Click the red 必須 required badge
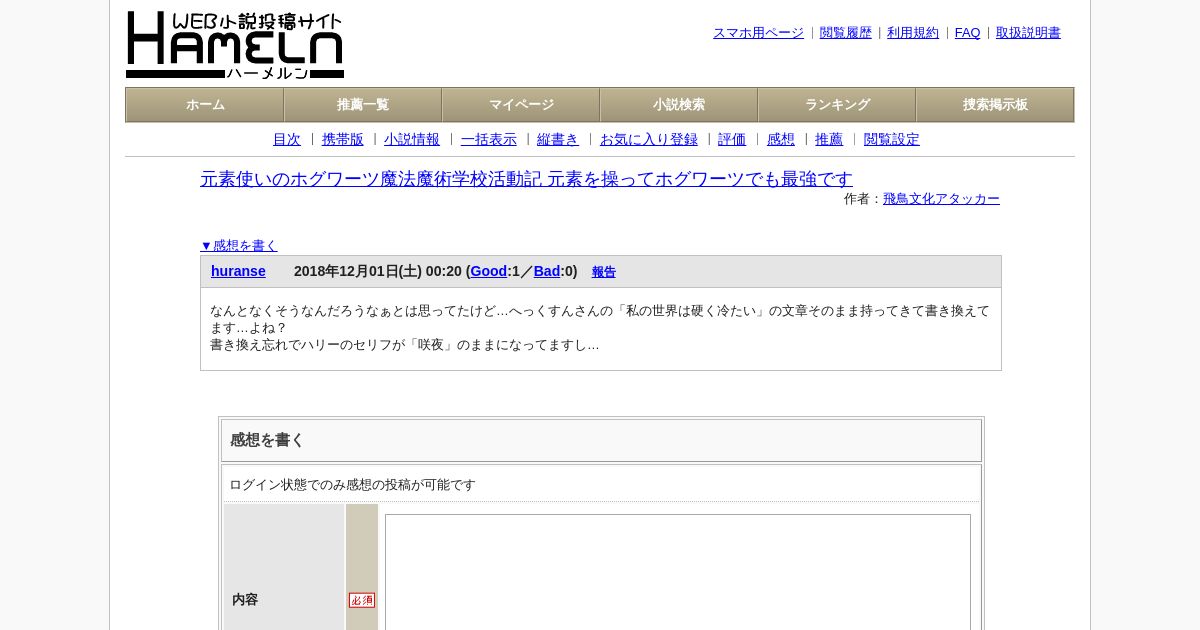This screenshot has width=1200, height=630. point(362,600)
